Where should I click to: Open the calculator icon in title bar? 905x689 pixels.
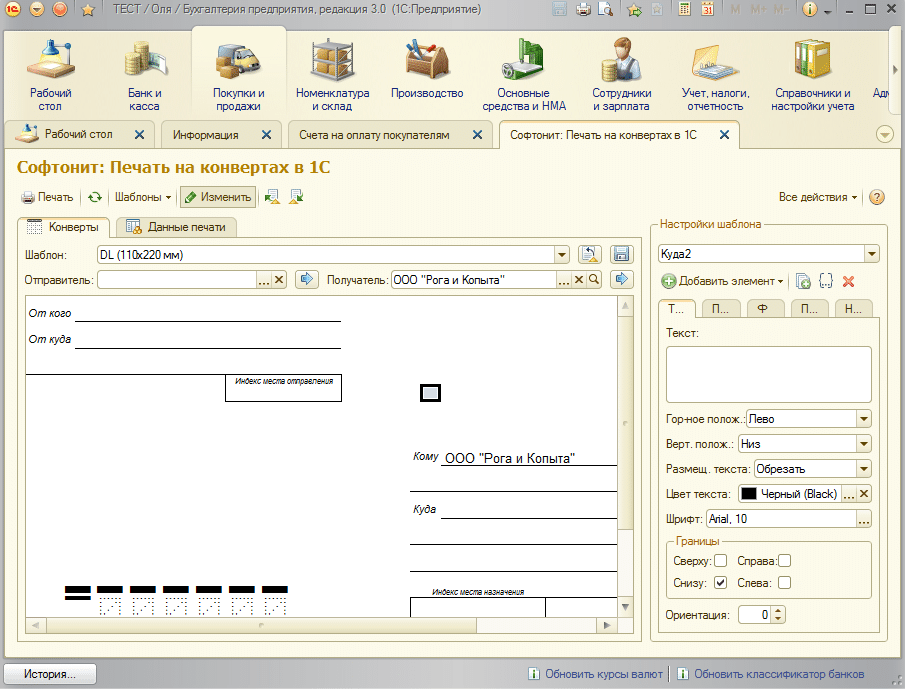coord(684,10)
